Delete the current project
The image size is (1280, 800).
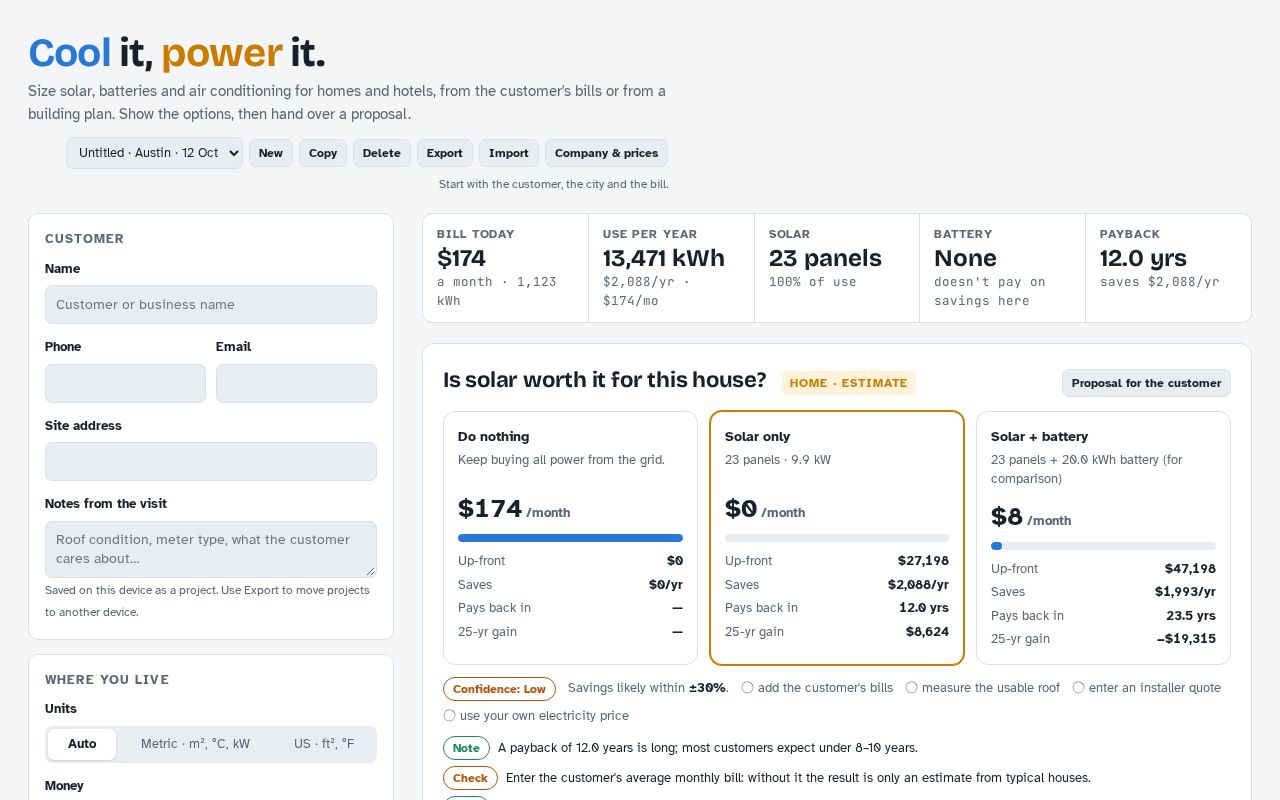pyautogui.click(x=381, y=153)
